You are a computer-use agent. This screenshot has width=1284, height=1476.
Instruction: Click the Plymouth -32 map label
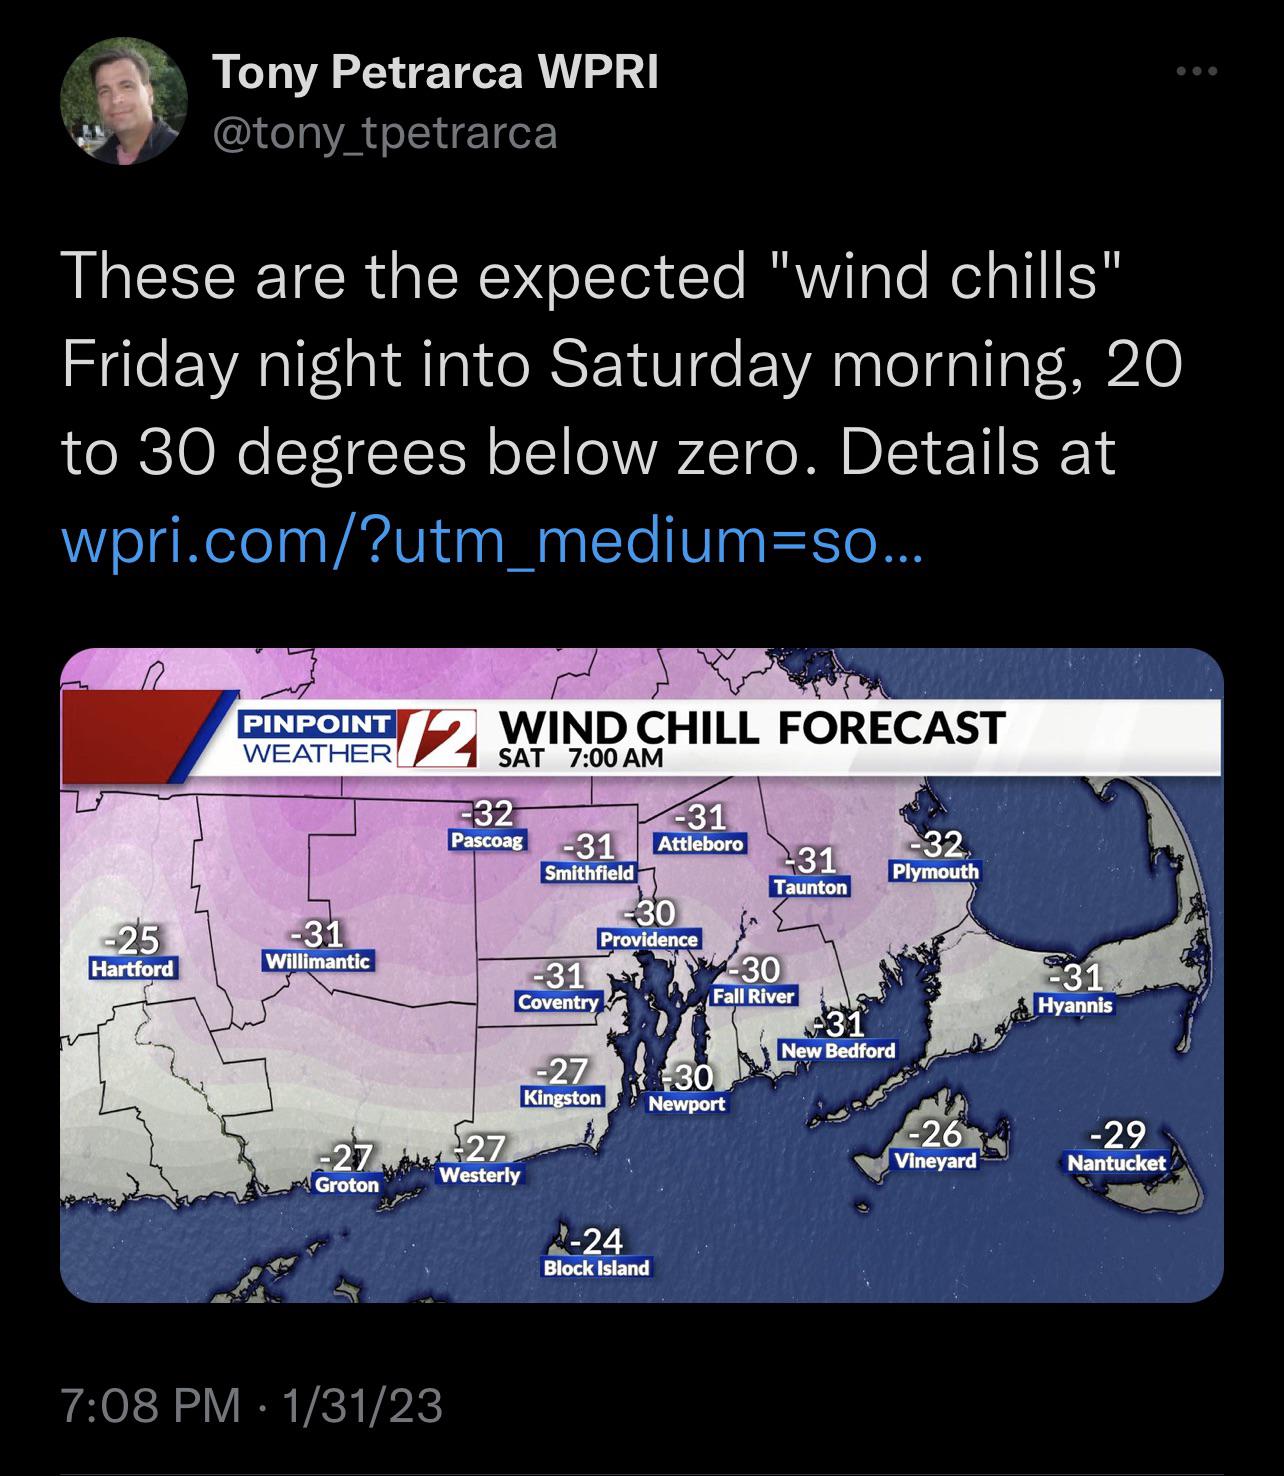935,857
